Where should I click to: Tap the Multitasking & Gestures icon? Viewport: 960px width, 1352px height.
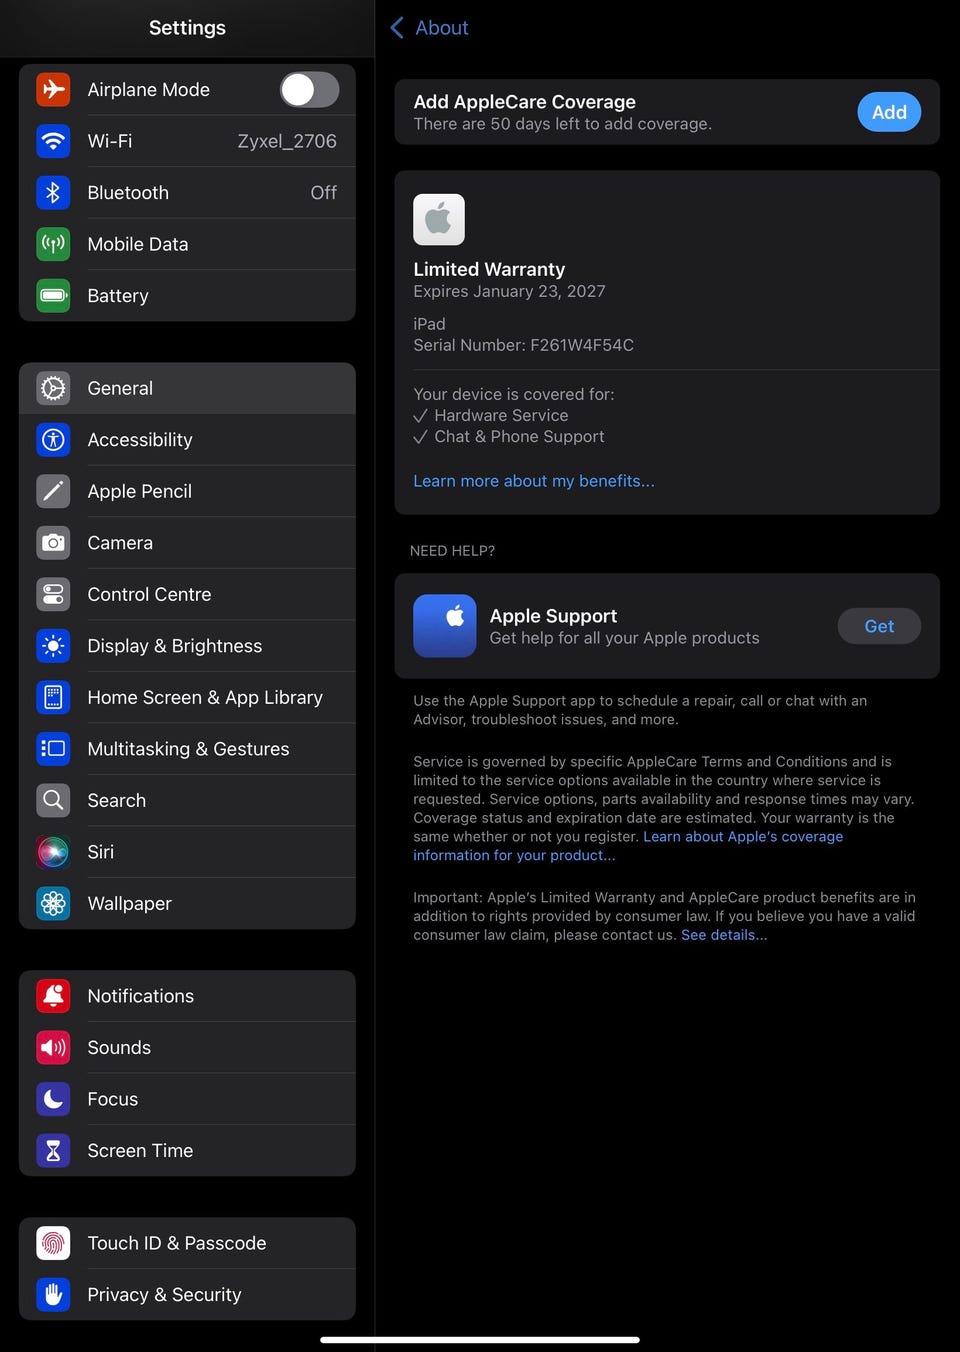pos(54,749)
